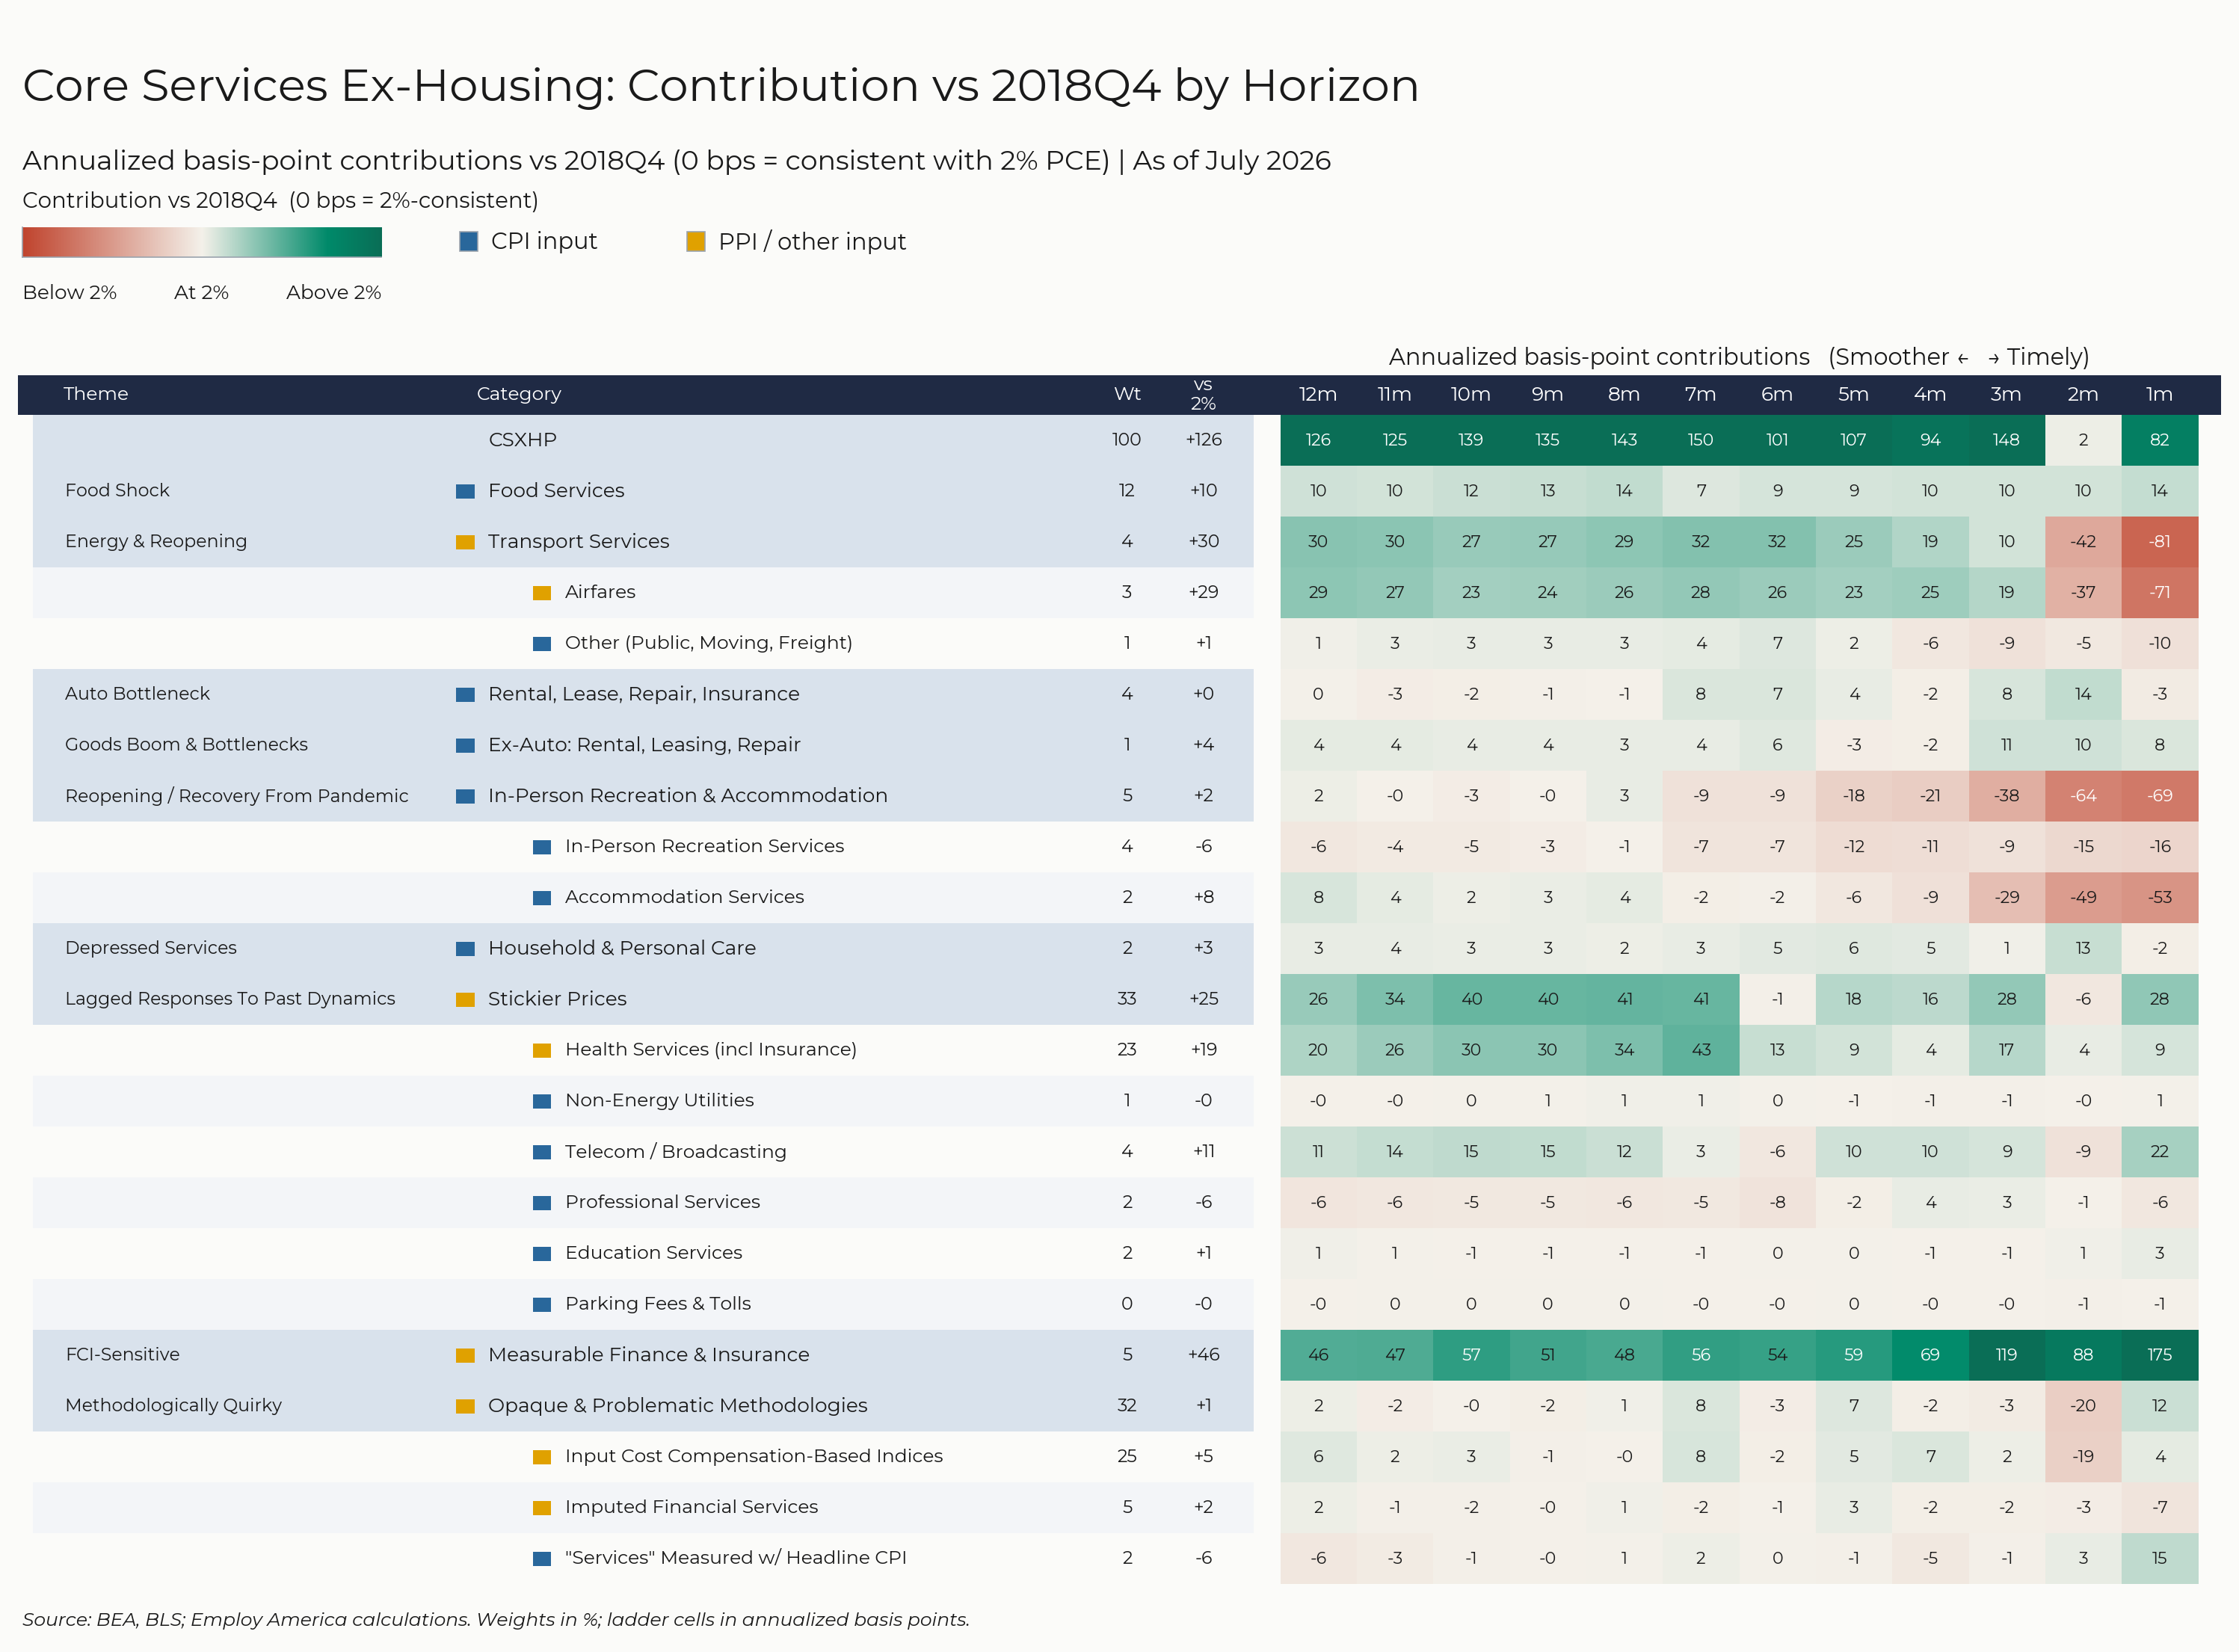Click the Methodologically Quirky theme label
Viewport: 2239px width, 1652px height.
[x=173, y=1406]
